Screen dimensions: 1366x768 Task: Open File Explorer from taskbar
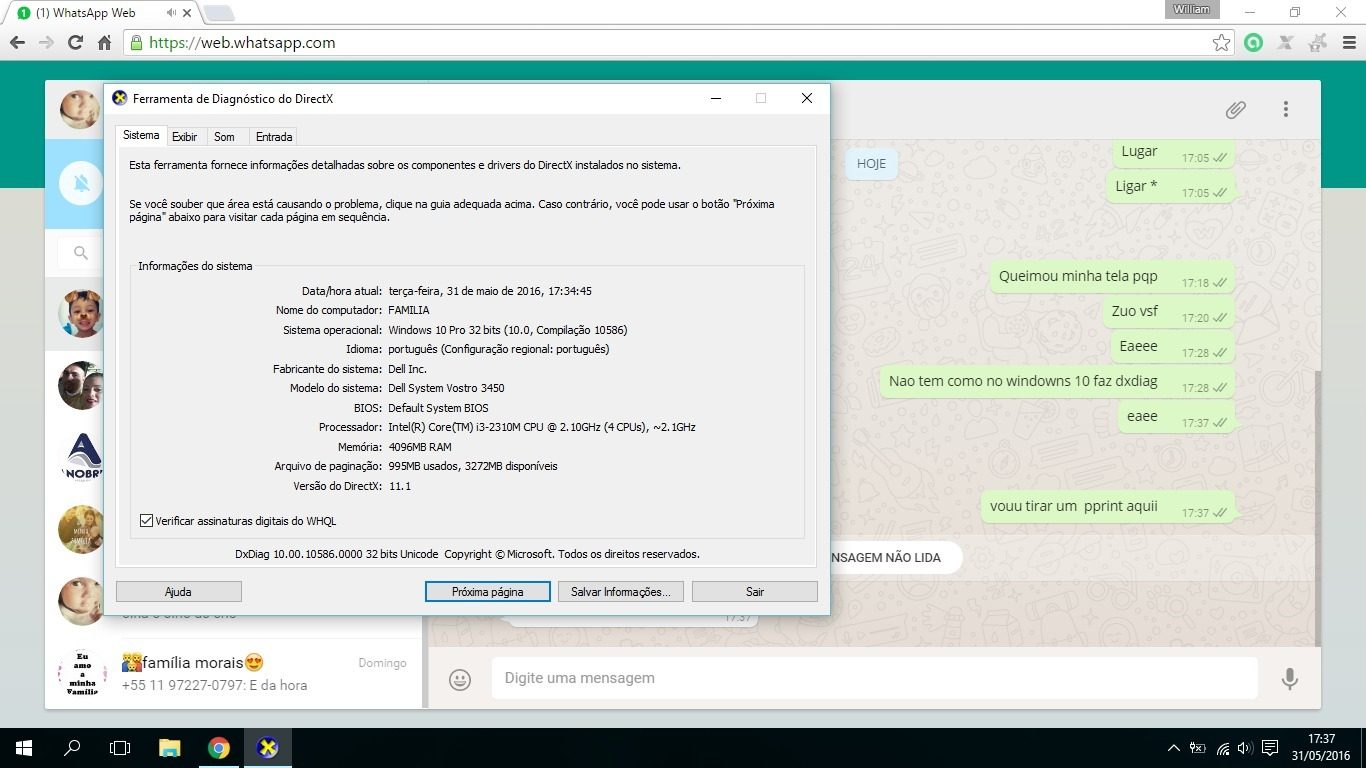pyautogui.click(x=170, y=748)
